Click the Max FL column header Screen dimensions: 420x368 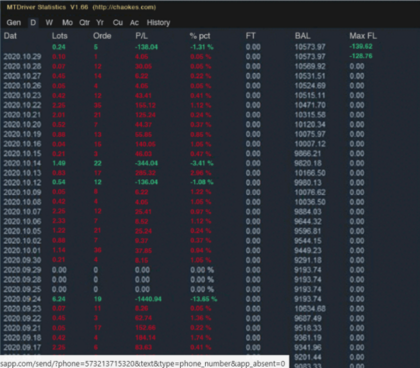[x=363, y=36]
